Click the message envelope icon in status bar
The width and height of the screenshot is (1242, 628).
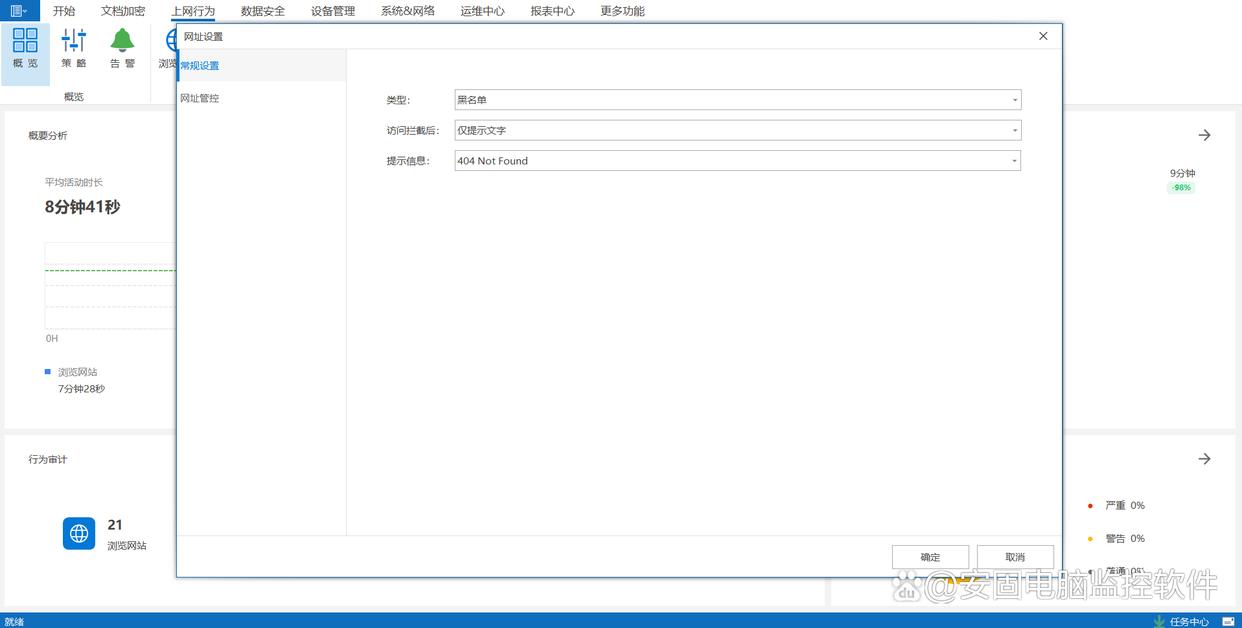[1227, 621]
